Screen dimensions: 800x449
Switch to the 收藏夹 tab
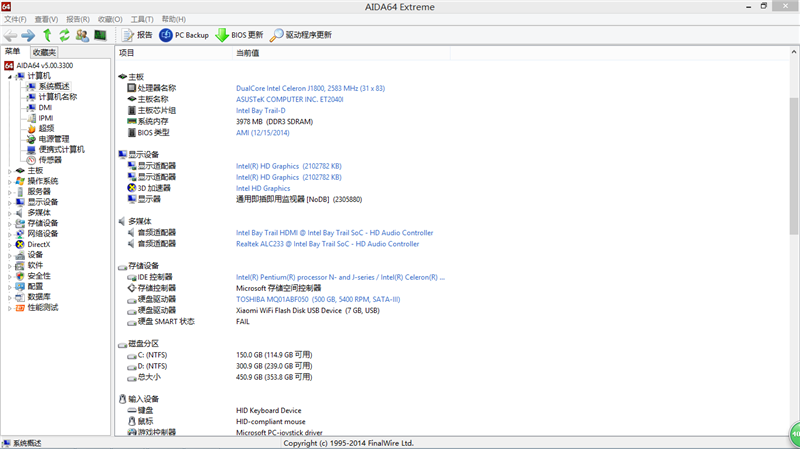pos(44,52)
